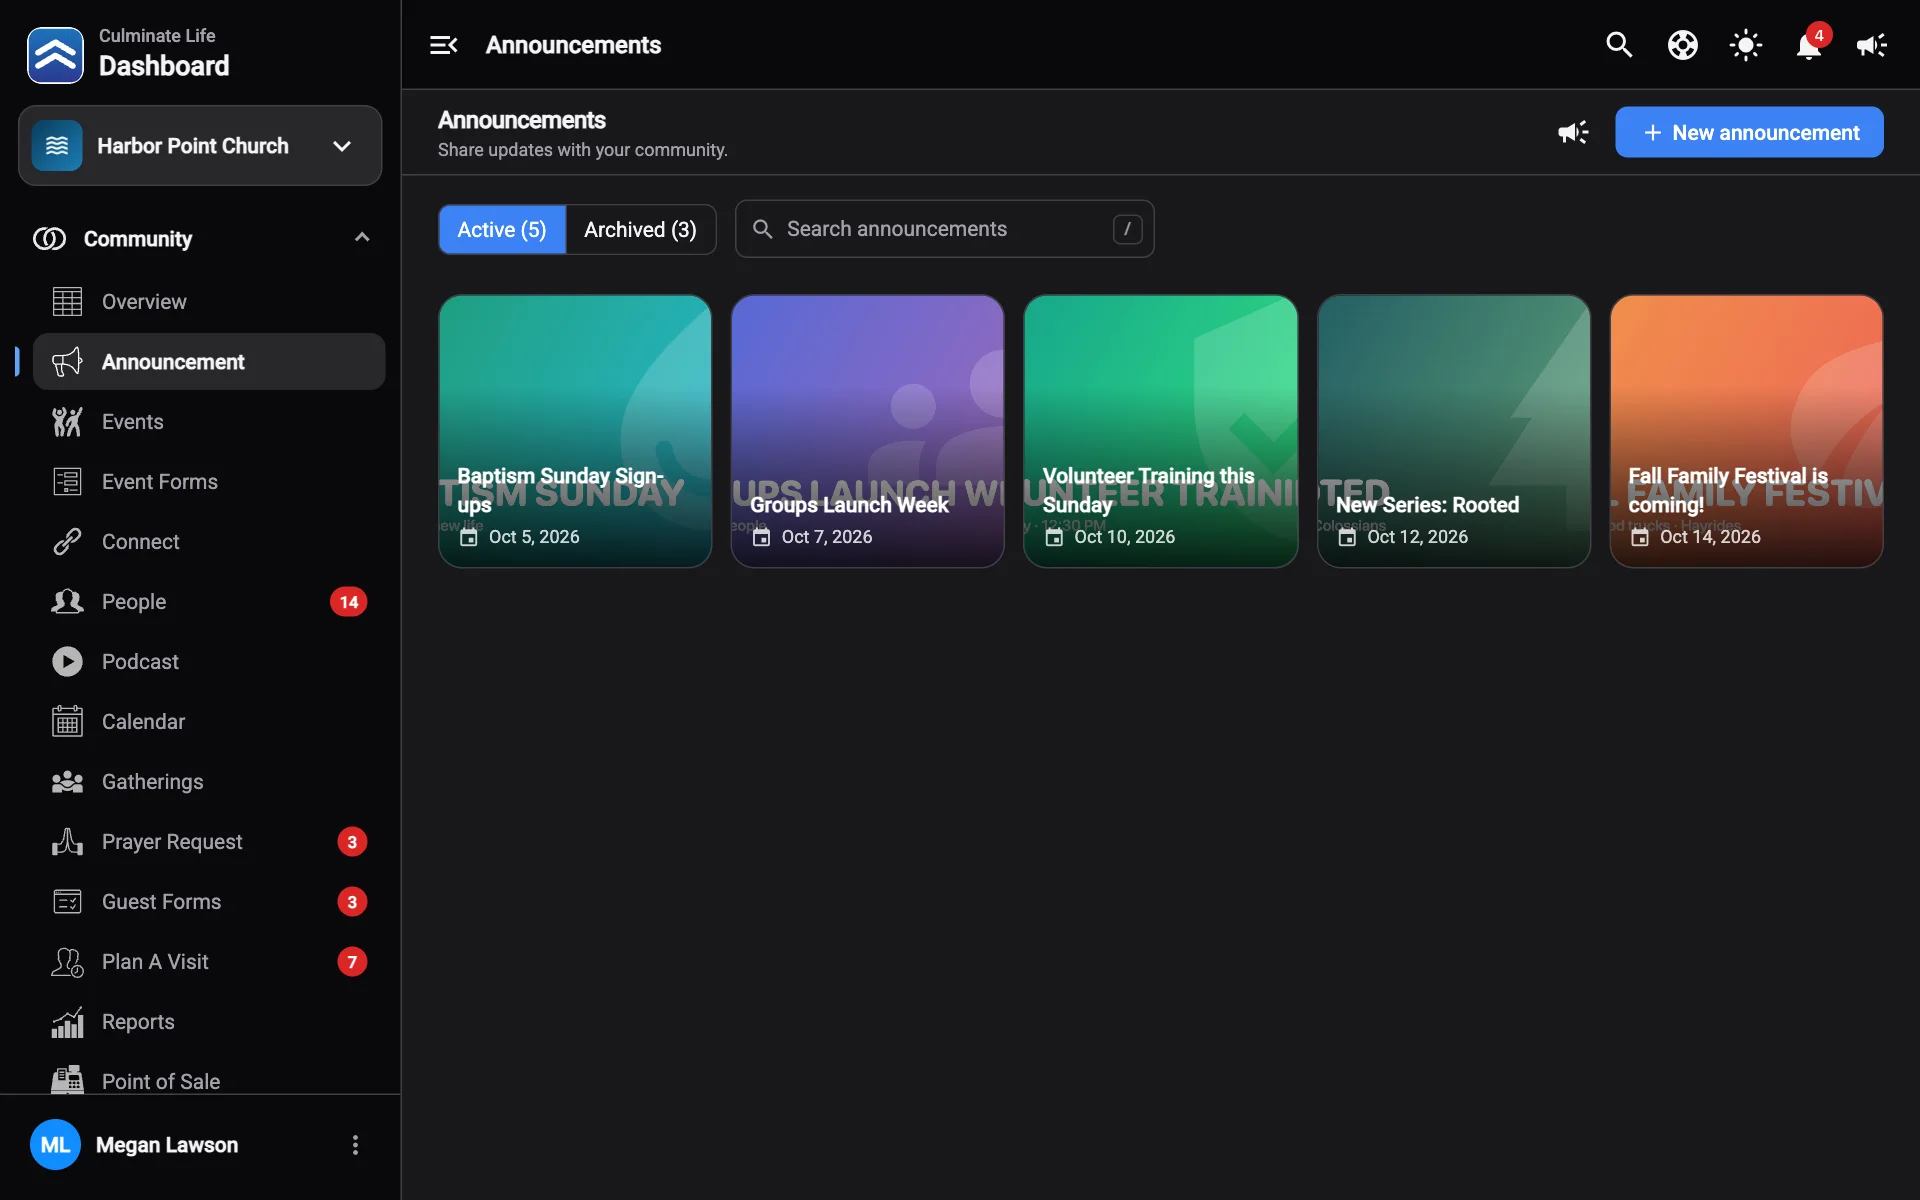Open notifications bell with 4 badge

[x=1809, y=45]
